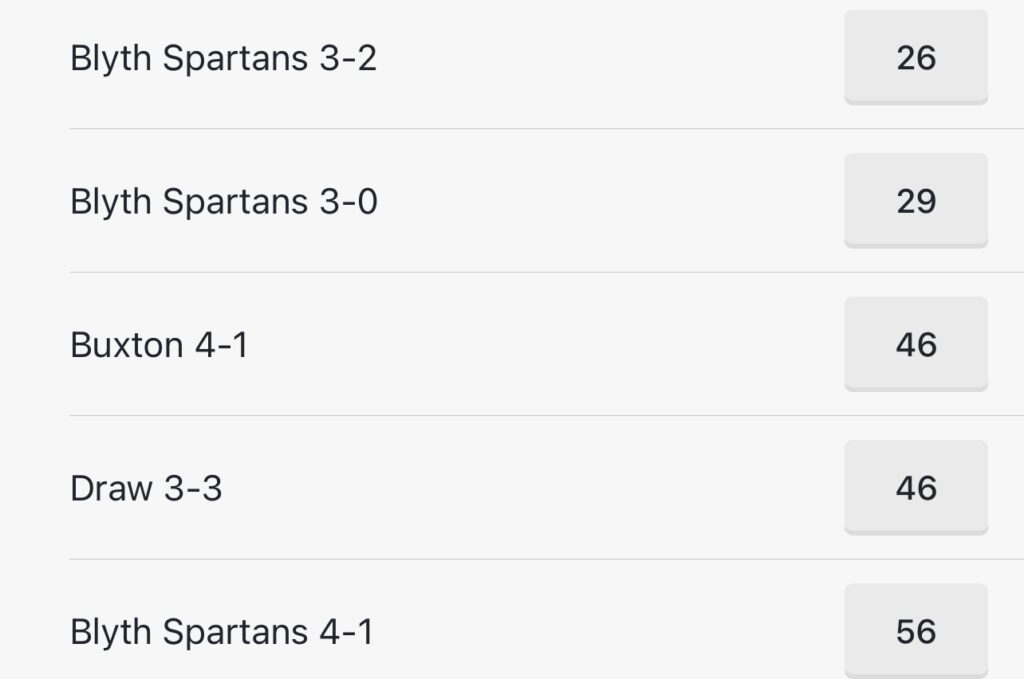The width and height of the screenshot is (1024, 679).
Task: Tap the 46 odds beside Buxton 4-1
Action: pyautogui.click(x=915, y=345)
